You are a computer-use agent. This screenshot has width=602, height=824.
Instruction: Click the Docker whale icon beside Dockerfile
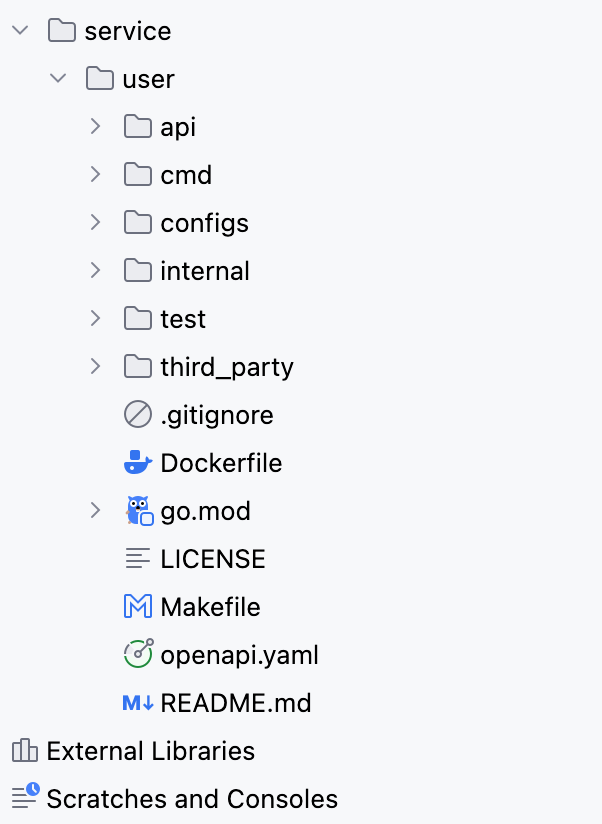click(x=137, y=463)
